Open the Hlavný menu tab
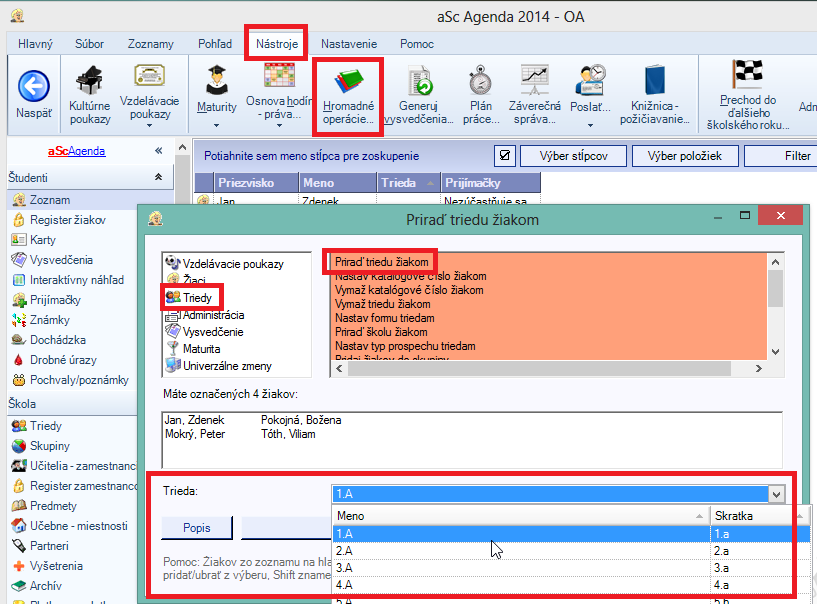The image size is (819, 609). pos(36,44)
